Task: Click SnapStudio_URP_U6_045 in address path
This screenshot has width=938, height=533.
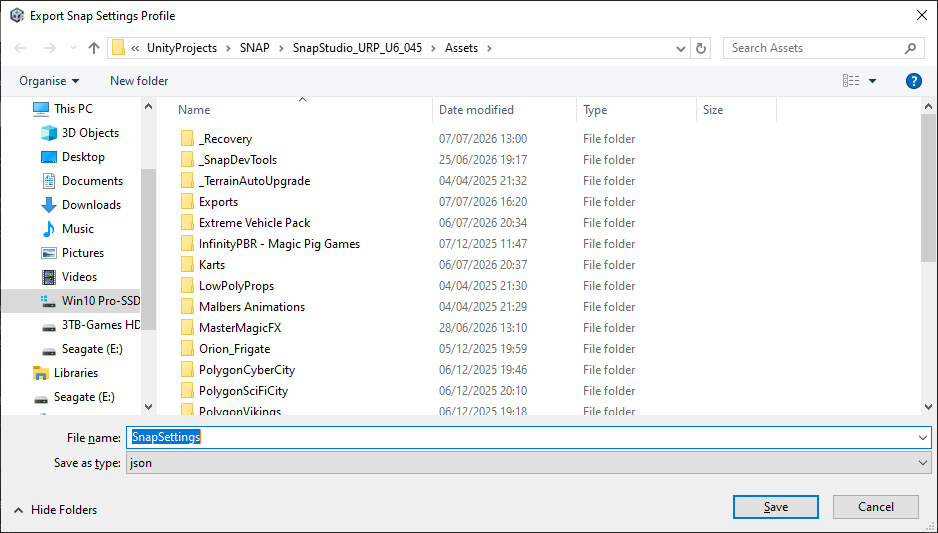Action: (x=357, y=48)
